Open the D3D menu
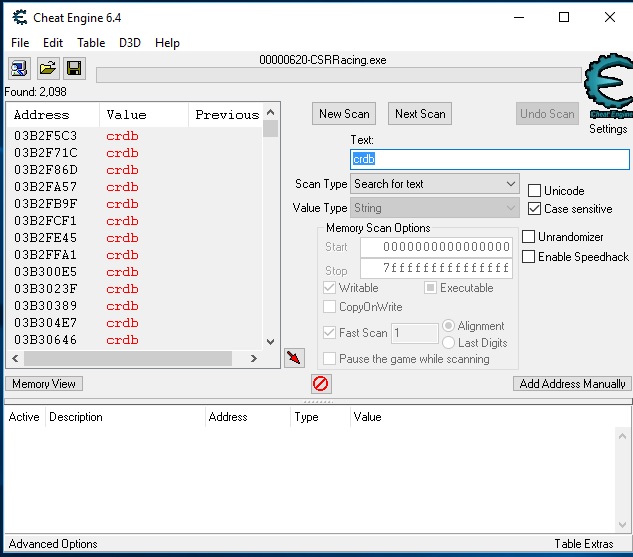 (130, 43)
